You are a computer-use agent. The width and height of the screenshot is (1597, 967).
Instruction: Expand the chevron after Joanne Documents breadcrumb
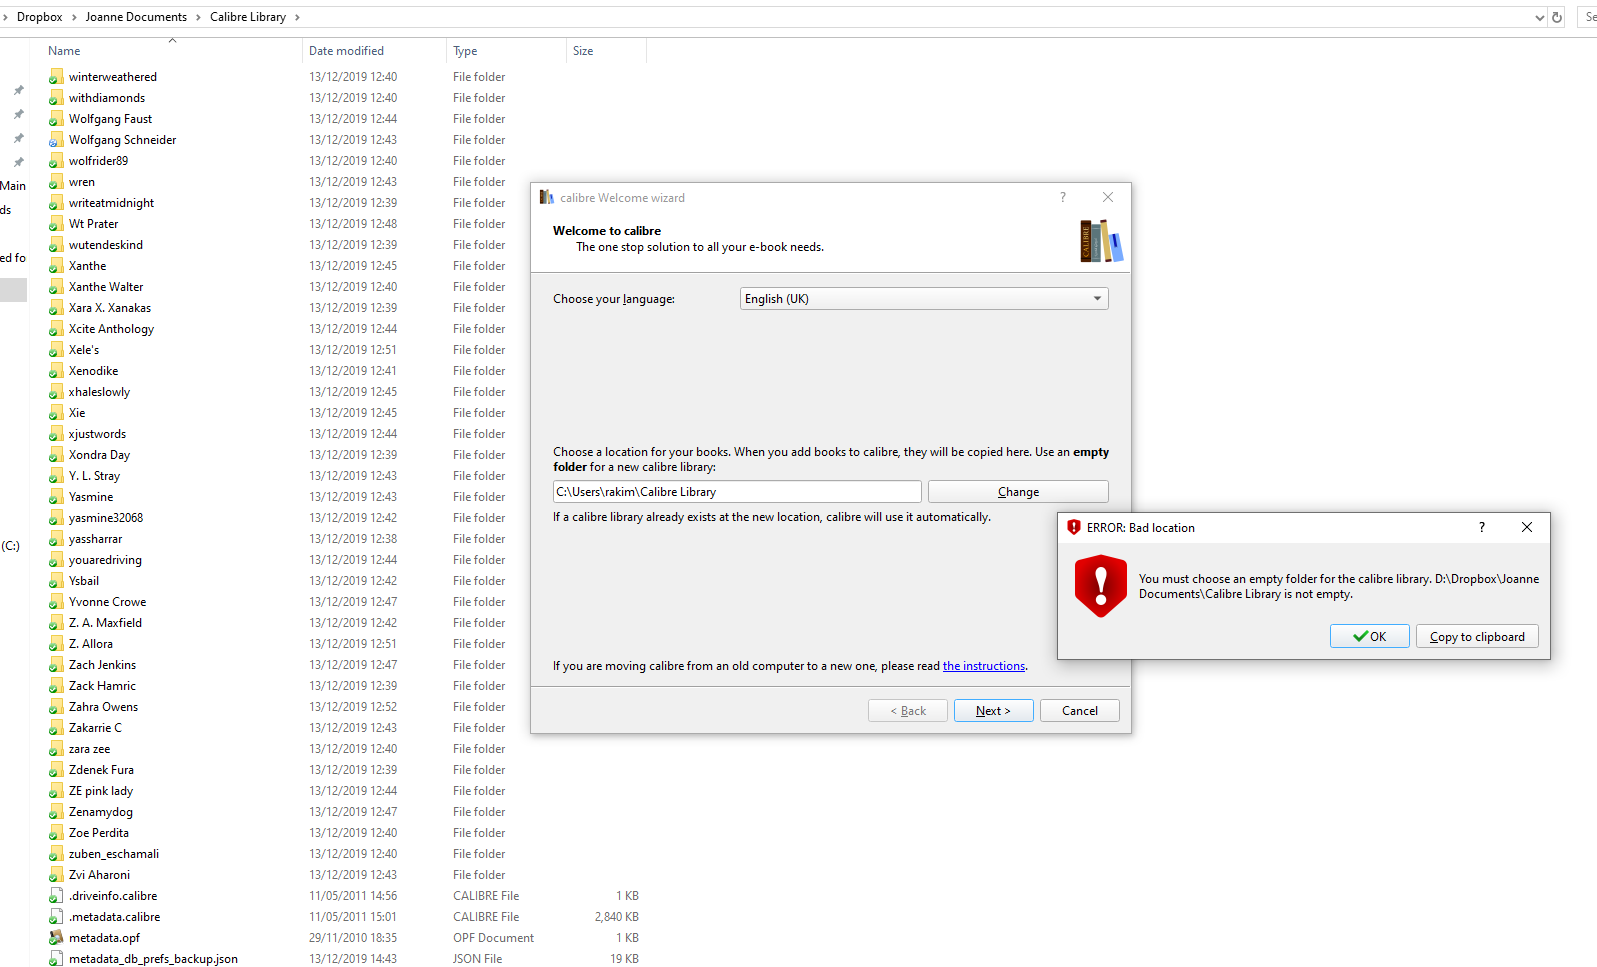pos(198,17)
